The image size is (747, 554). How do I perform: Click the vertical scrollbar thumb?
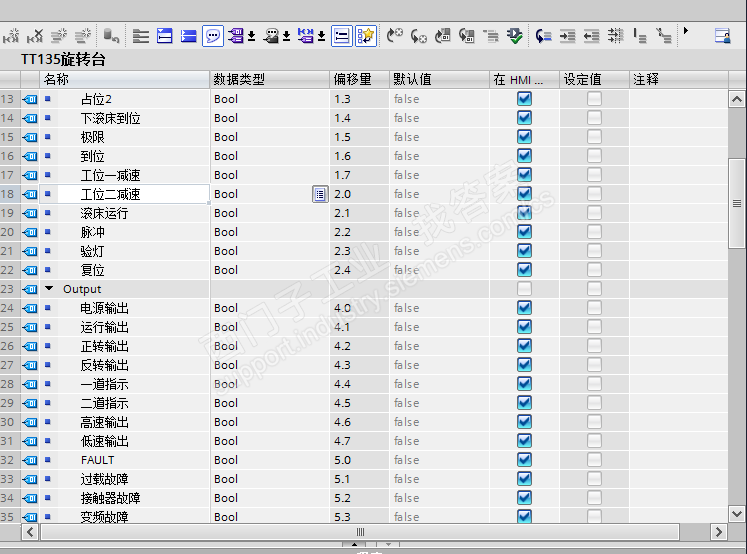737,203
